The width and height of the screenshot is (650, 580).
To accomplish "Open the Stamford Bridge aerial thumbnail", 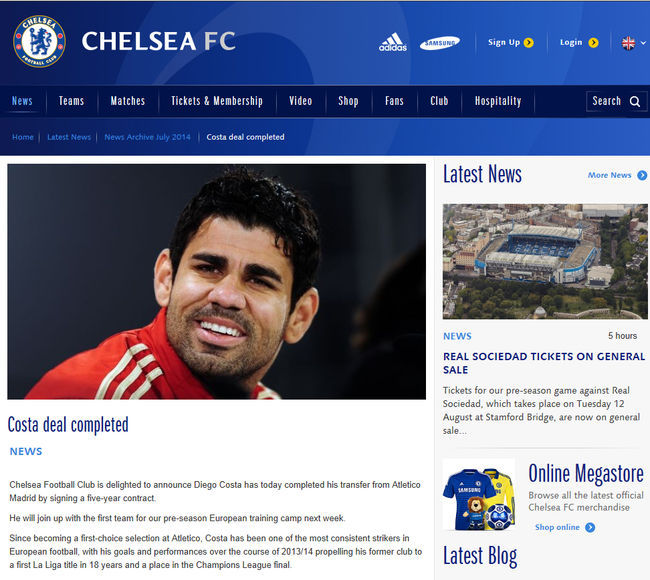I will pyautogui.click(x=545, y=262).
